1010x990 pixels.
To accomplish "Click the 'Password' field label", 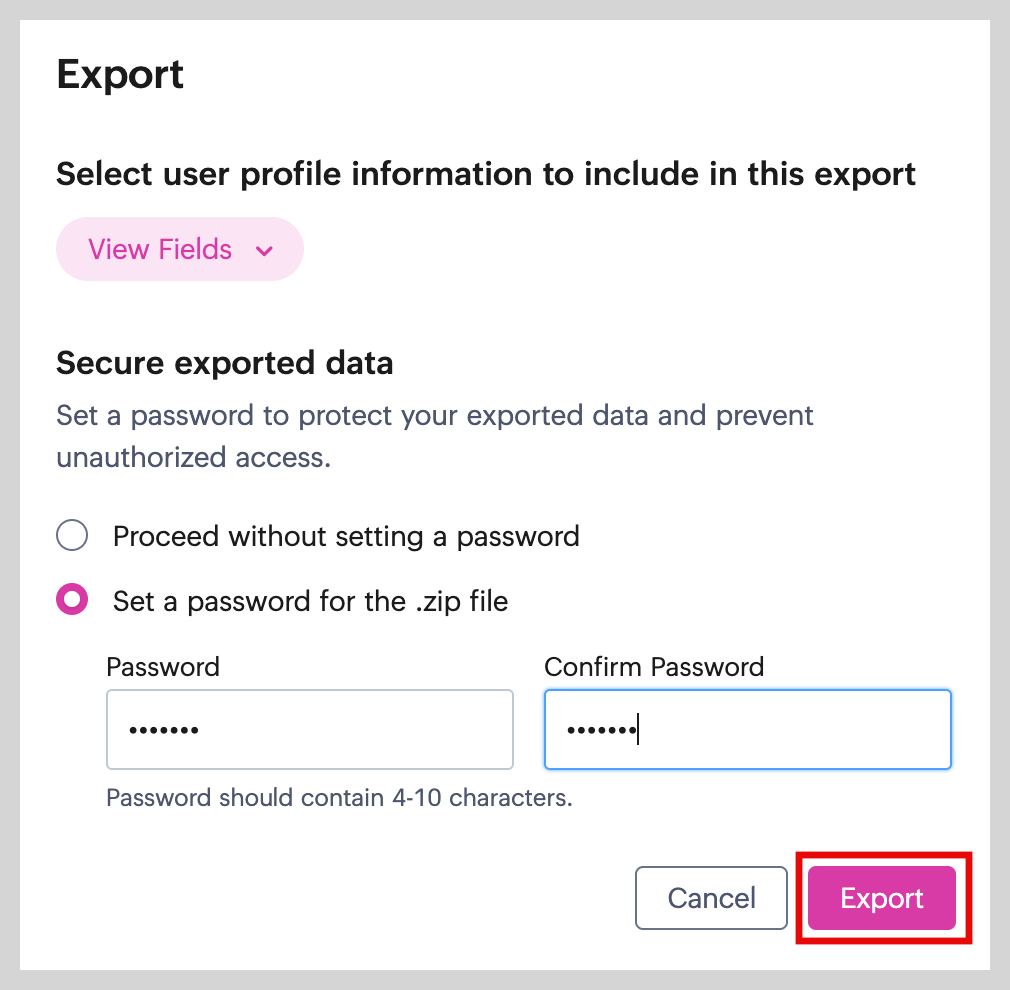I will [163, 667].
